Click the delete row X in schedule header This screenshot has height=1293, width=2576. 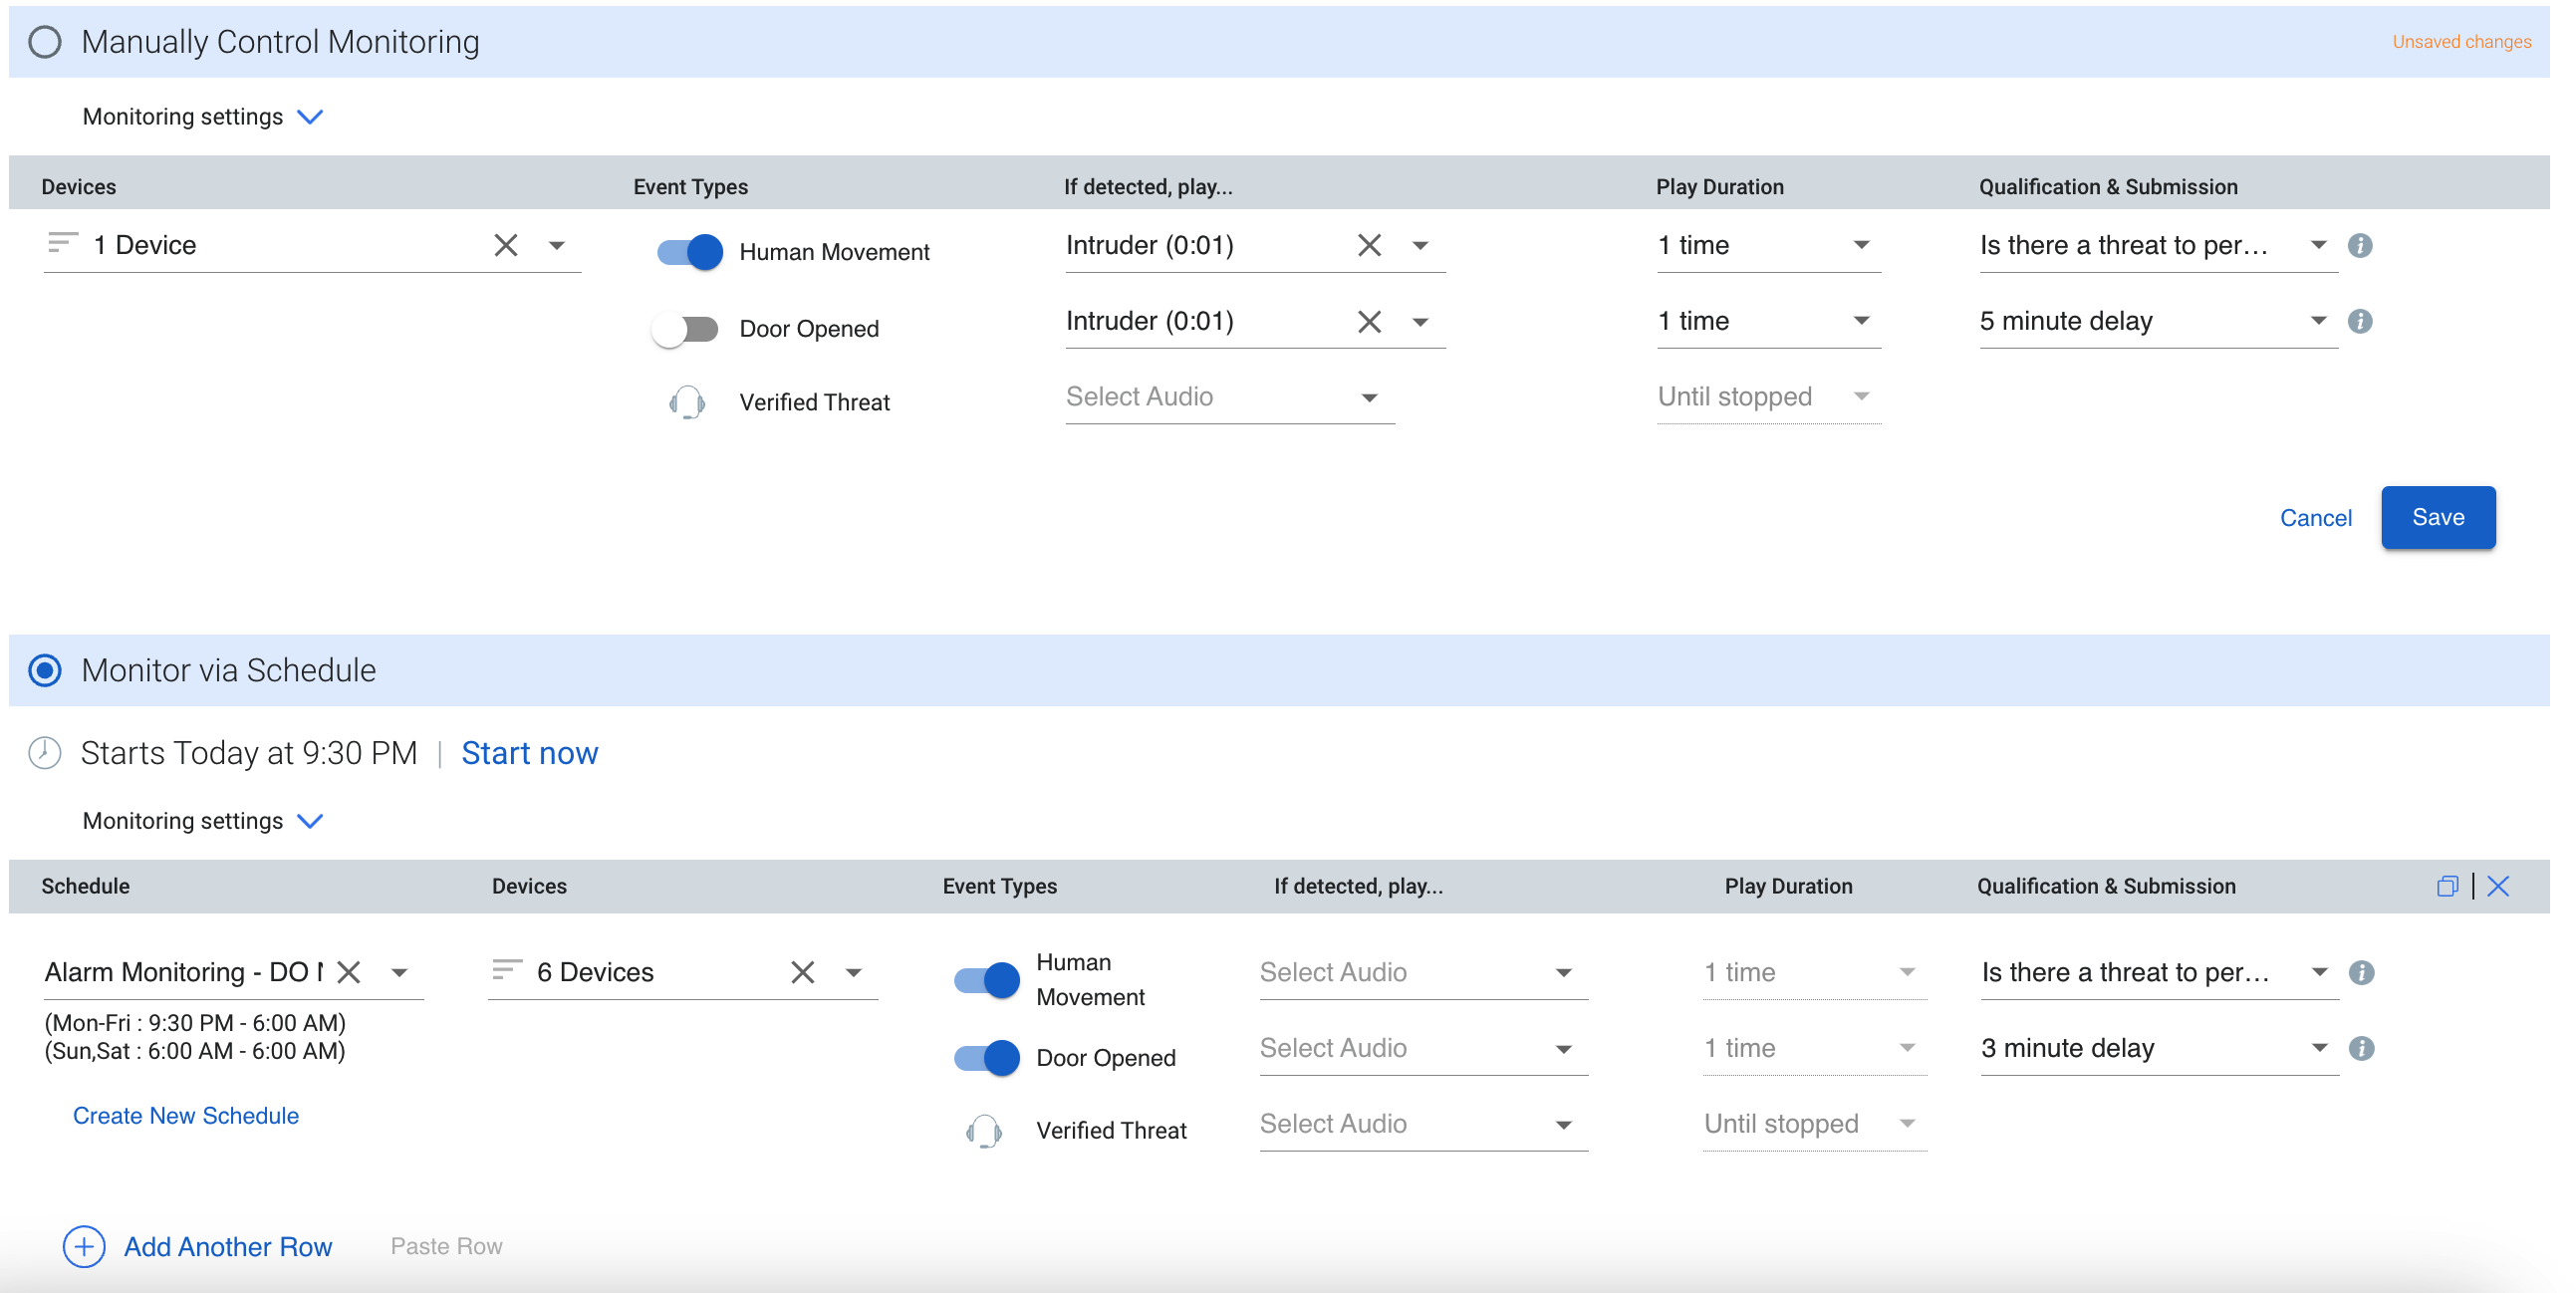point(2498,886)
